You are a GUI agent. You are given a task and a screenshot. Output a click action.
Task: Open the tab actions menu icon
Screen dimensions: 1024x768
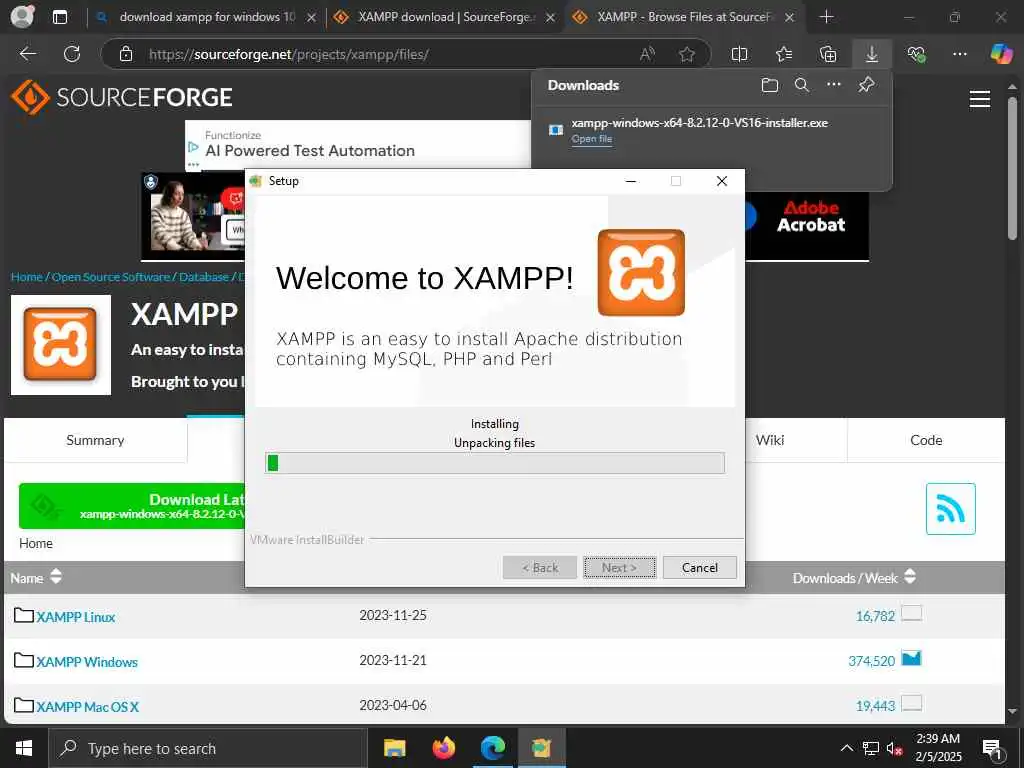[60, 17]
